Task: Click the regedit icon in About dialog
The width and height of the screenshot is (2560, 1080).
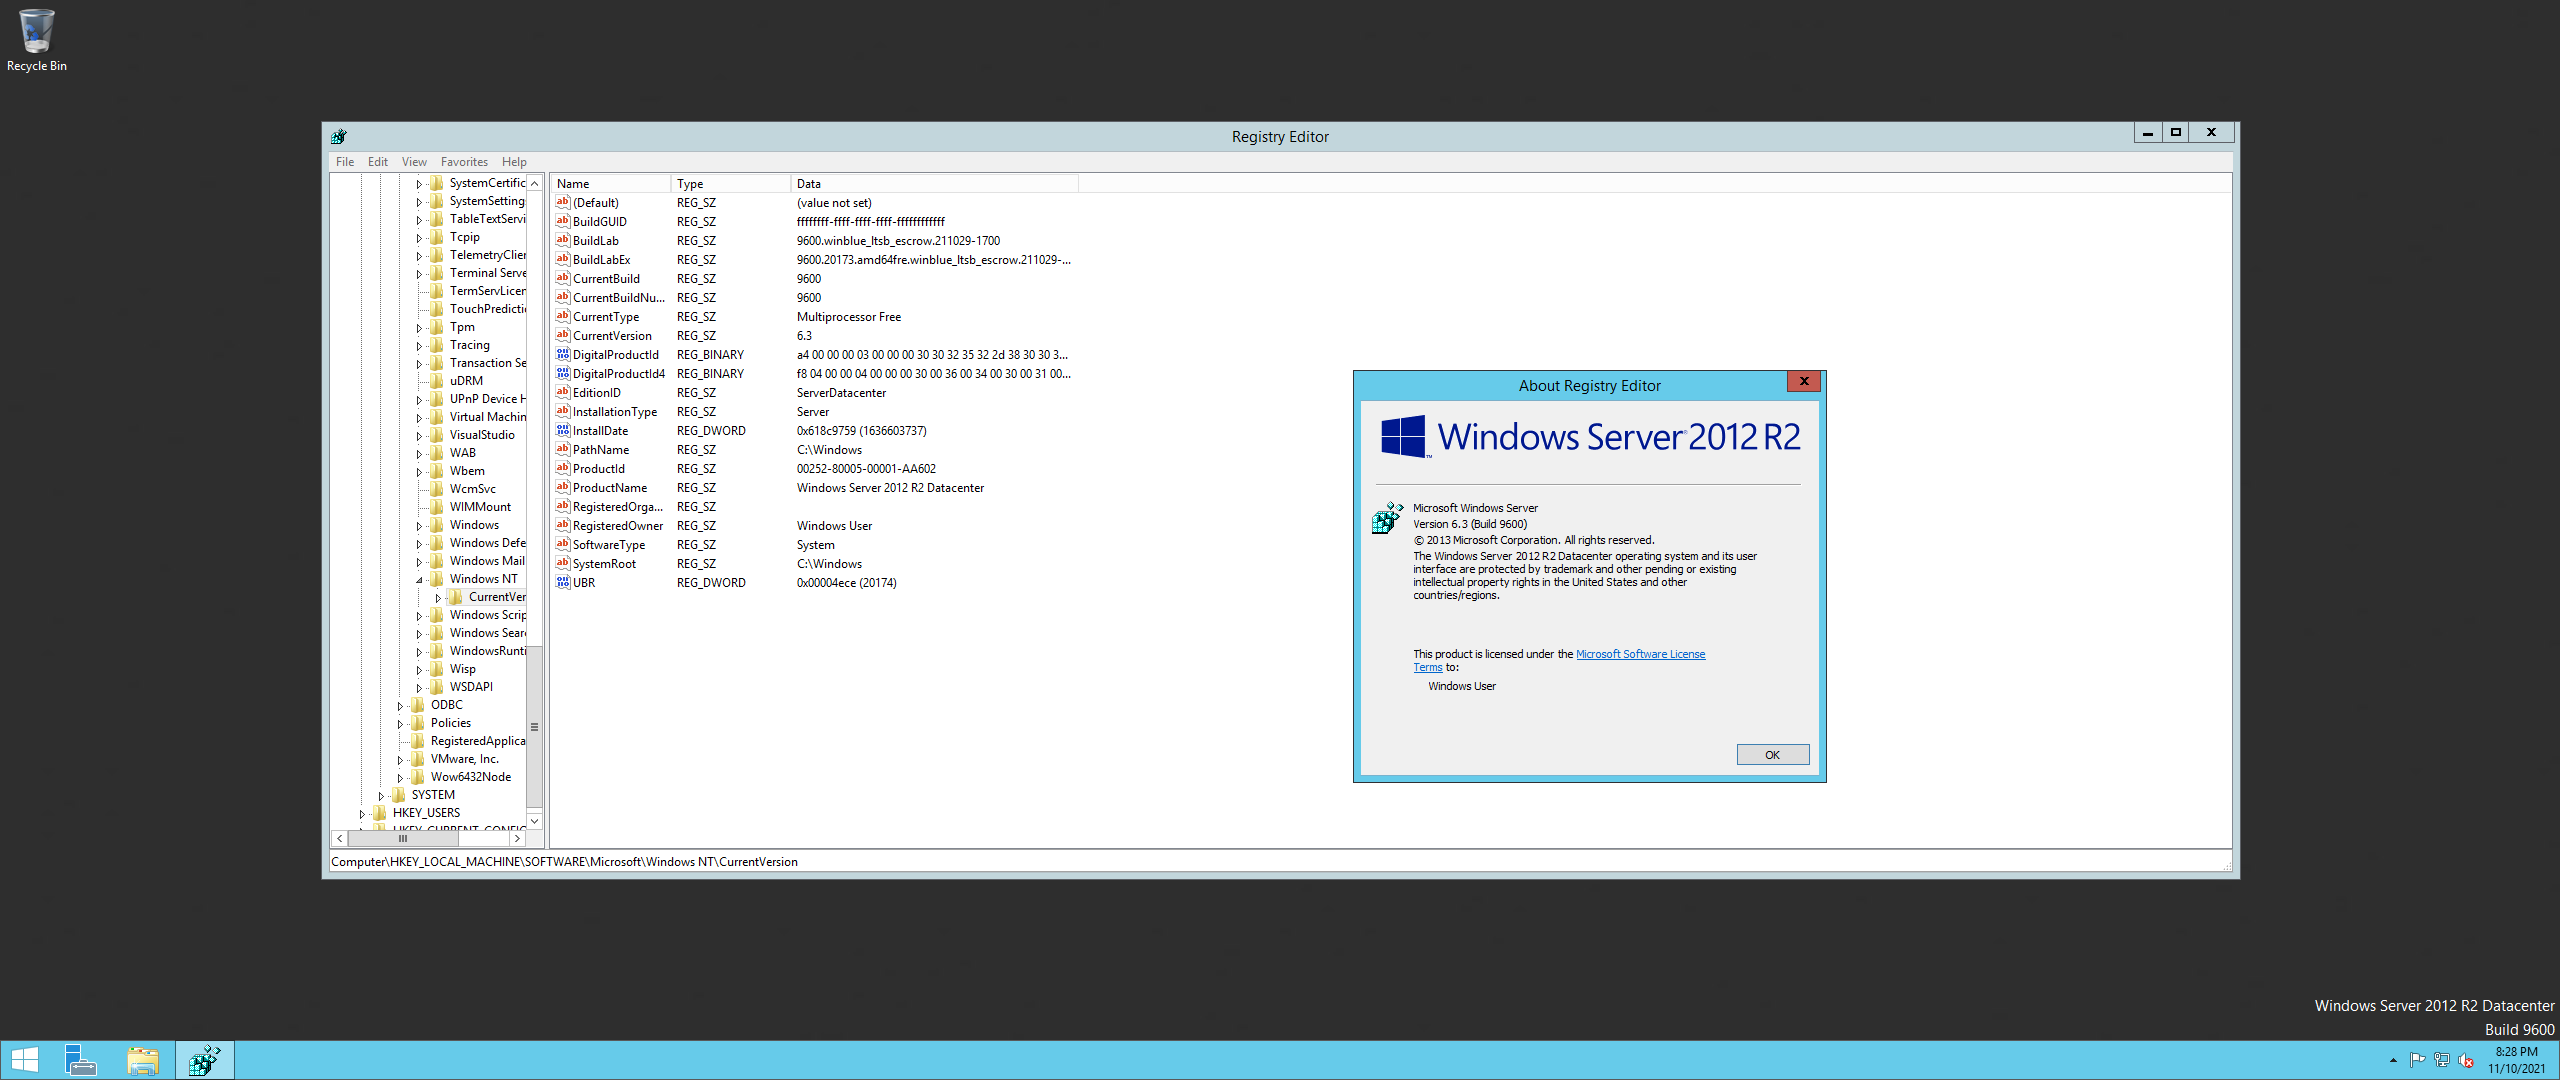Action: point(1387,517)
